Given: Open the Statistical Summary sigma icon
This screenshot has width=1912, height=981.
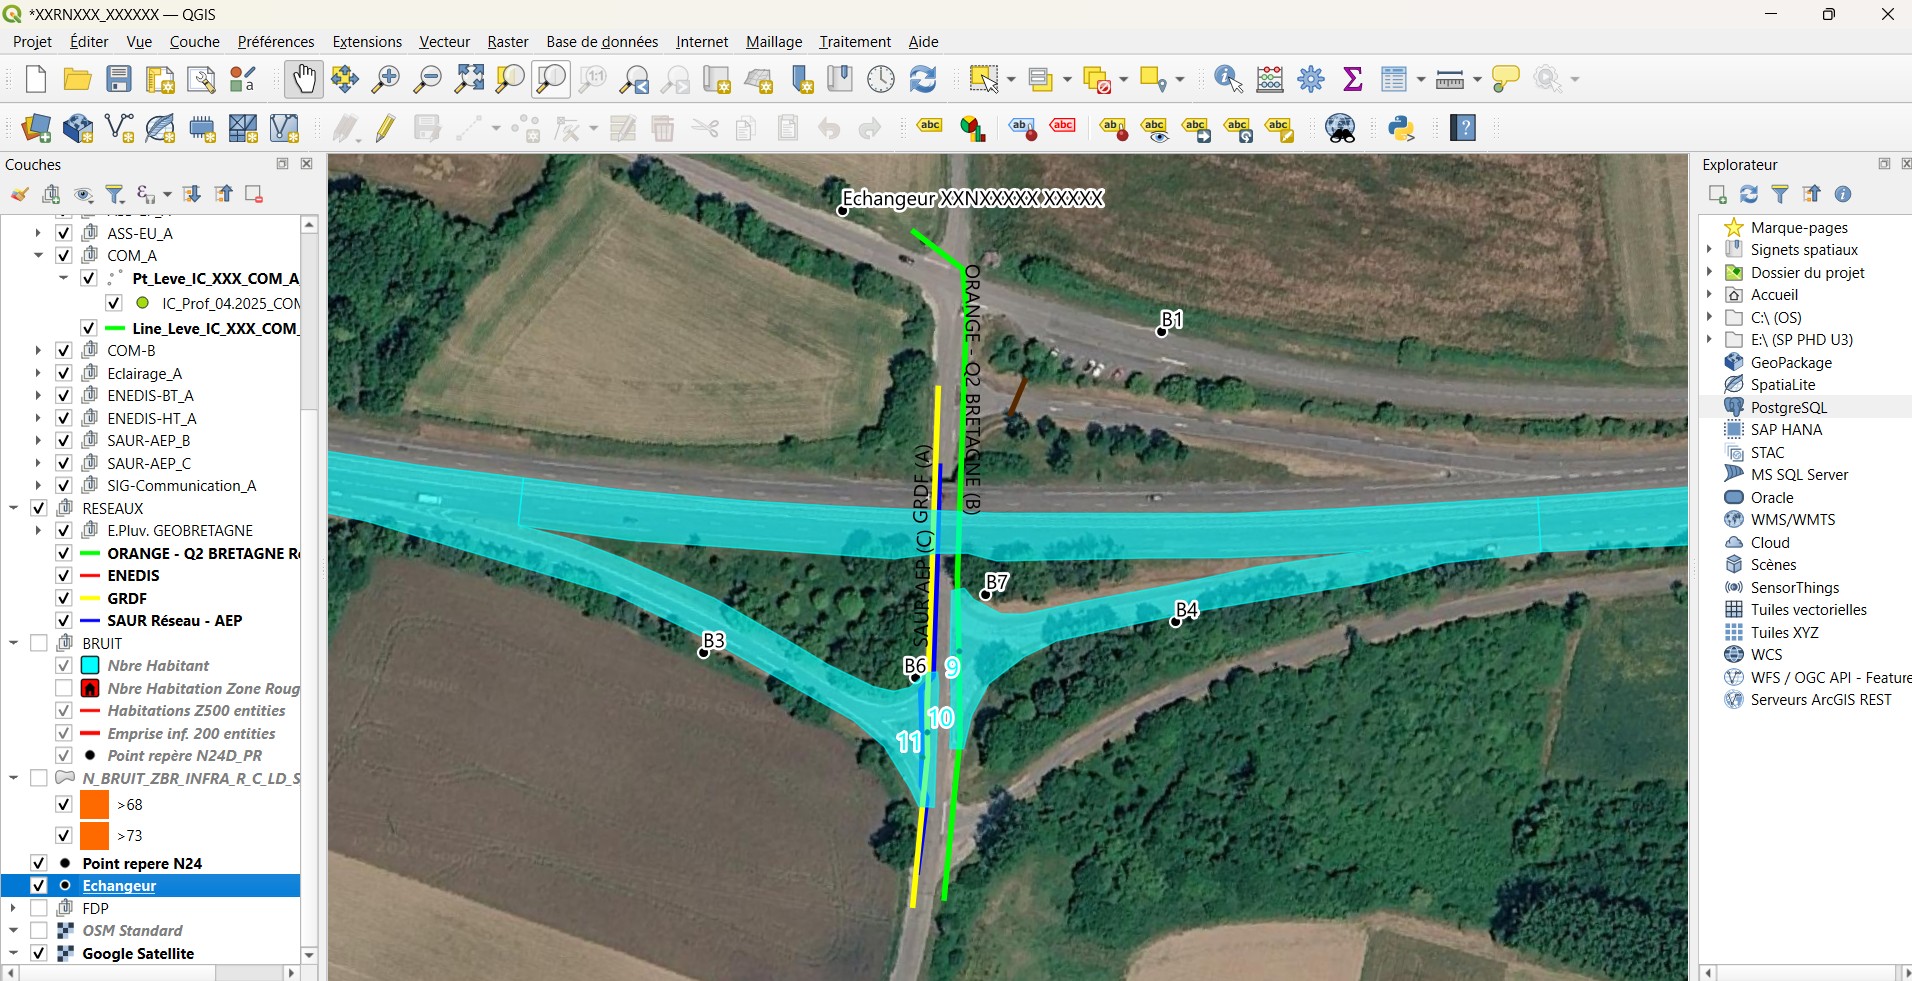Looking at the screenshot, I should click(1353, 79).
